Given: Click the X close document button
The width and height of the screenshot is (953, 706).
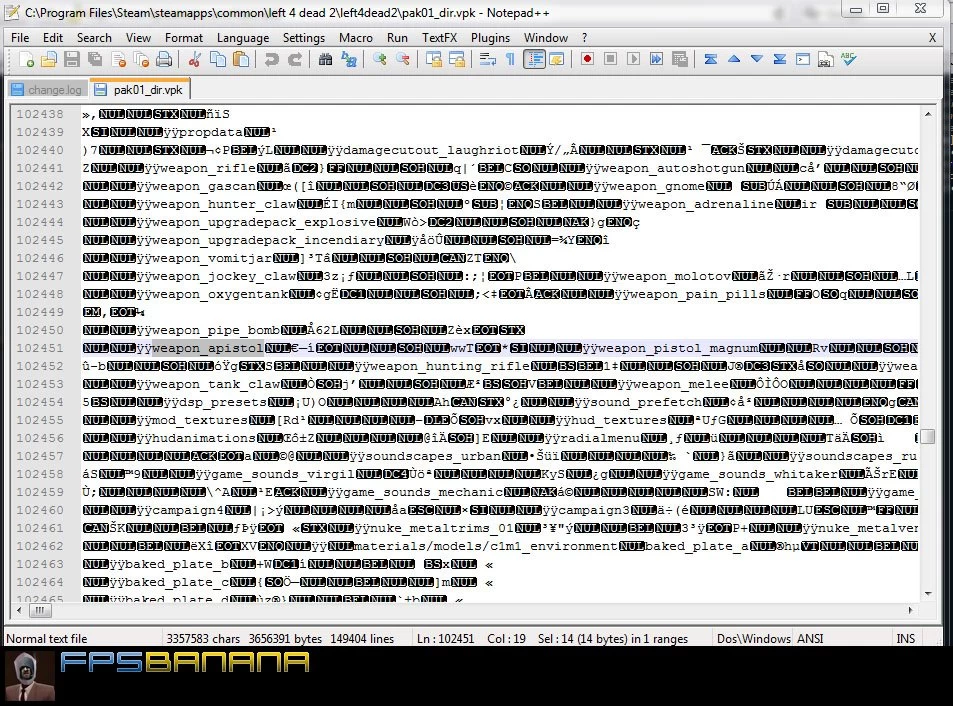Looking at the screenshot, I should click(x=932, y=38).
